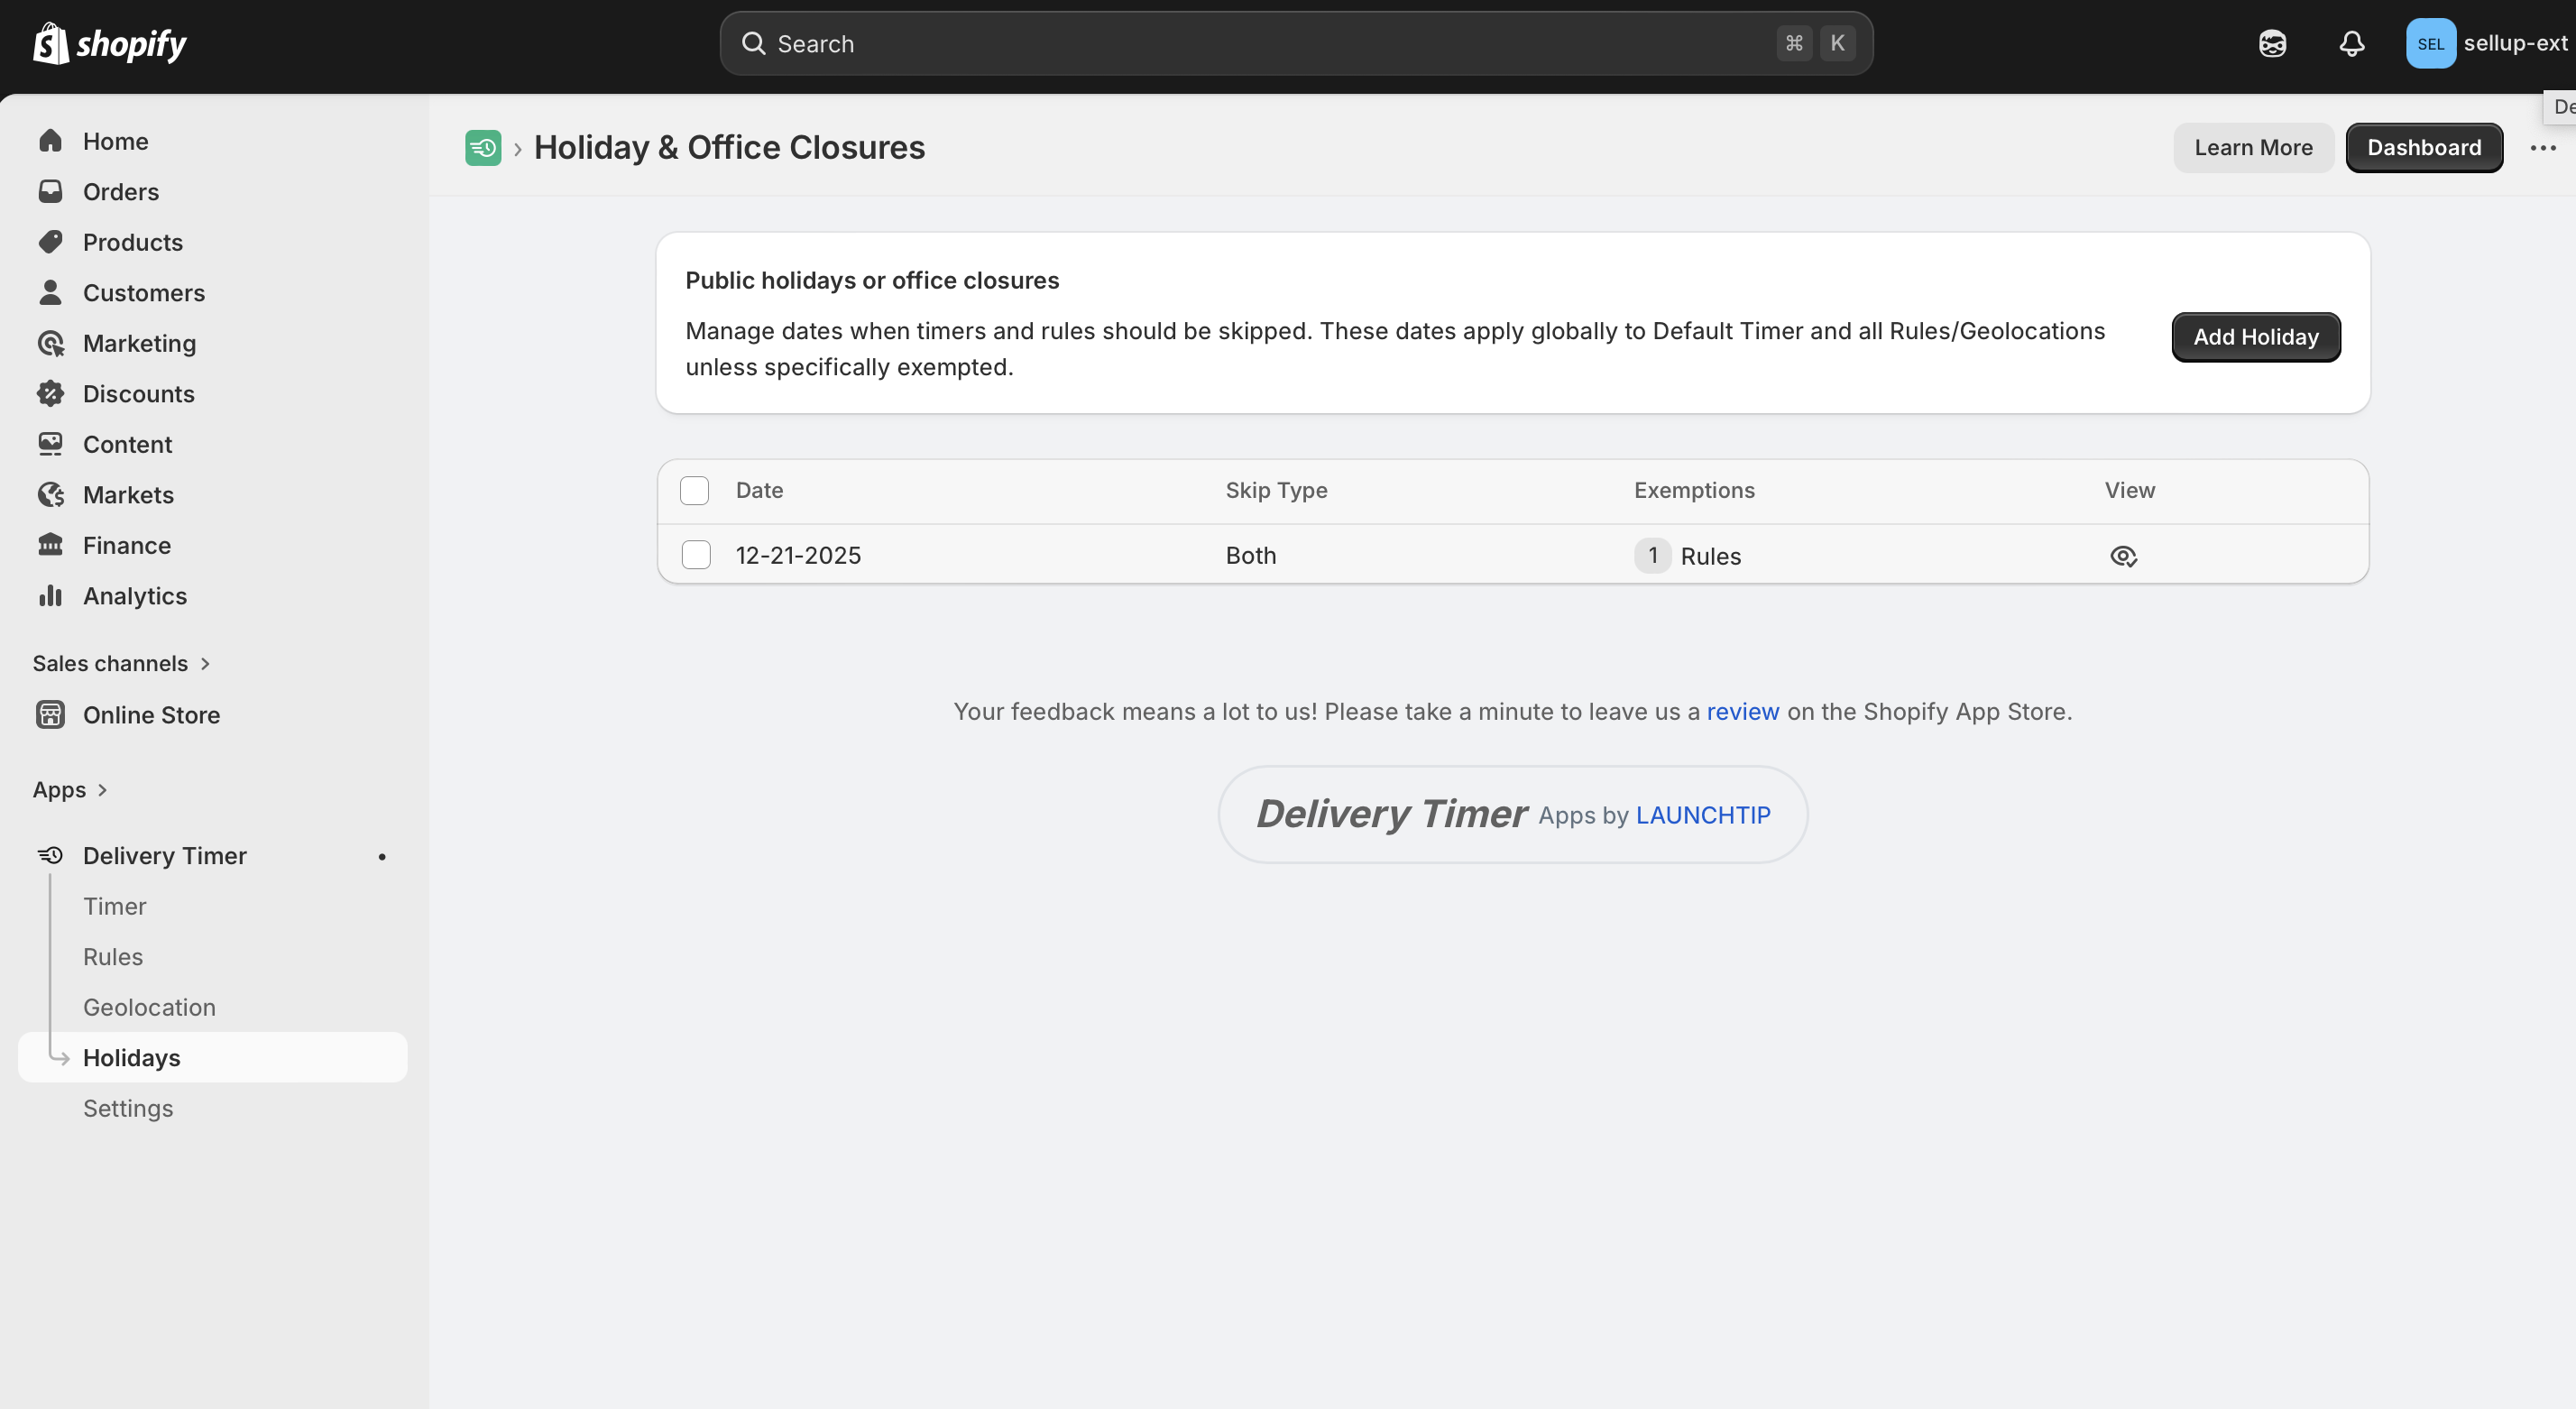Viewport: 2576px width, 1409px height.
Task: Open Analytics in the sidebar
Action: pyautogui.click(x=134, y=596)
